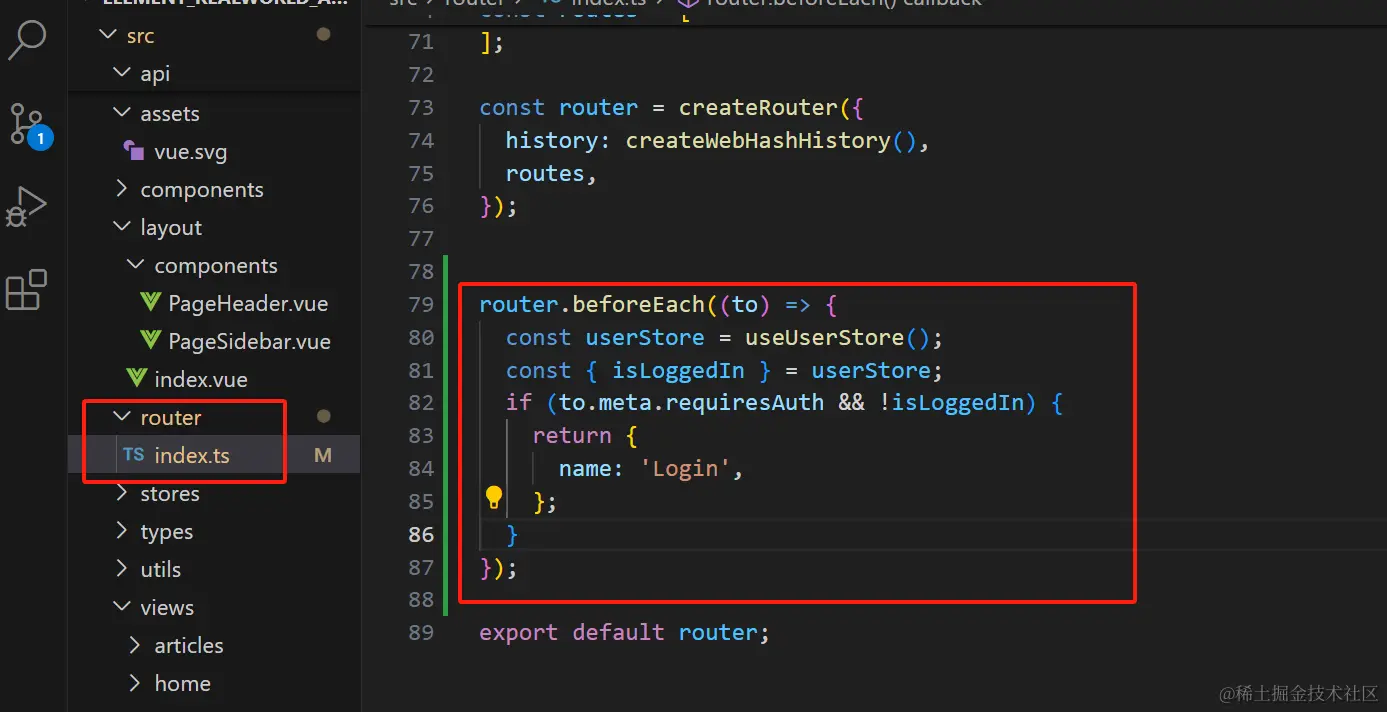1387x712 pixels.
Task: Collapse the src folder
Action: pos(107,35)
